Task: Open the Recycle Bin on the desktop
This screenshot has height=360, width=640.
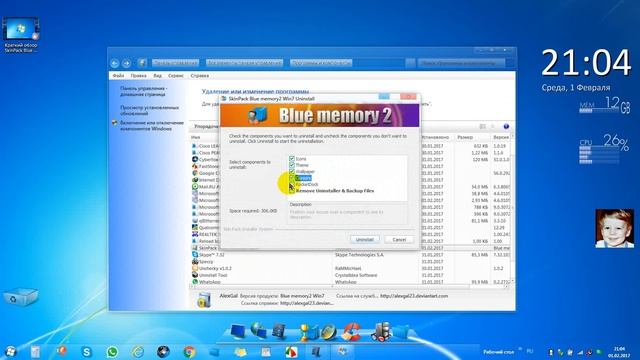Action: point(20,297)
